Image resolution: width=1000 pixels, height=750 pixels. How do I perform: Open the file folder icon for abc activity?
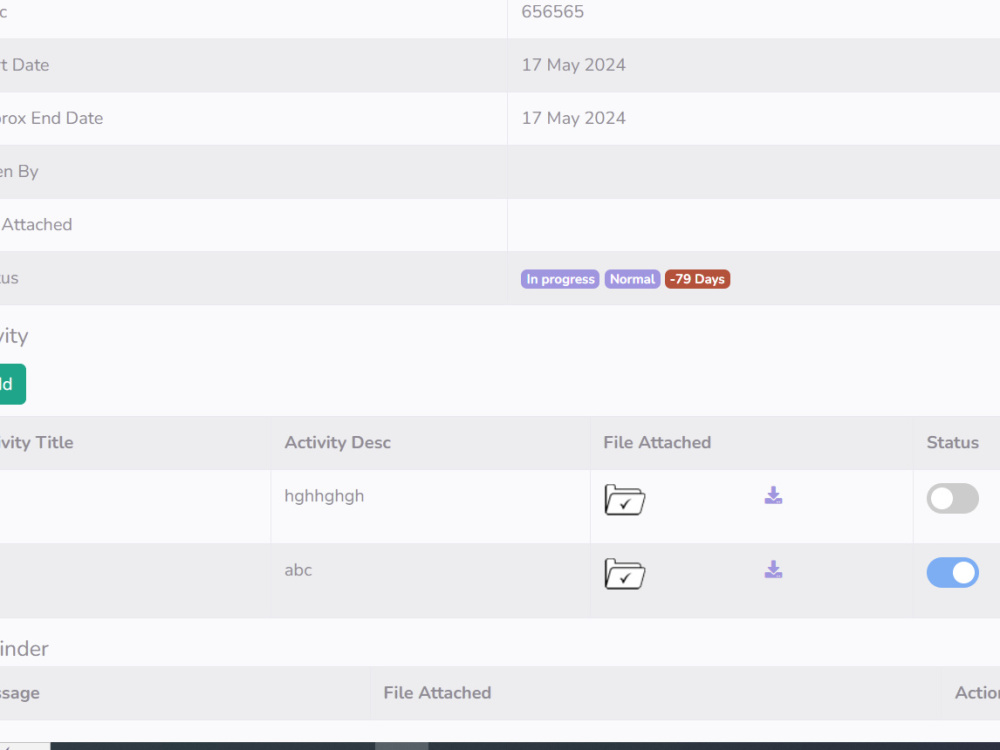point(625,574)
